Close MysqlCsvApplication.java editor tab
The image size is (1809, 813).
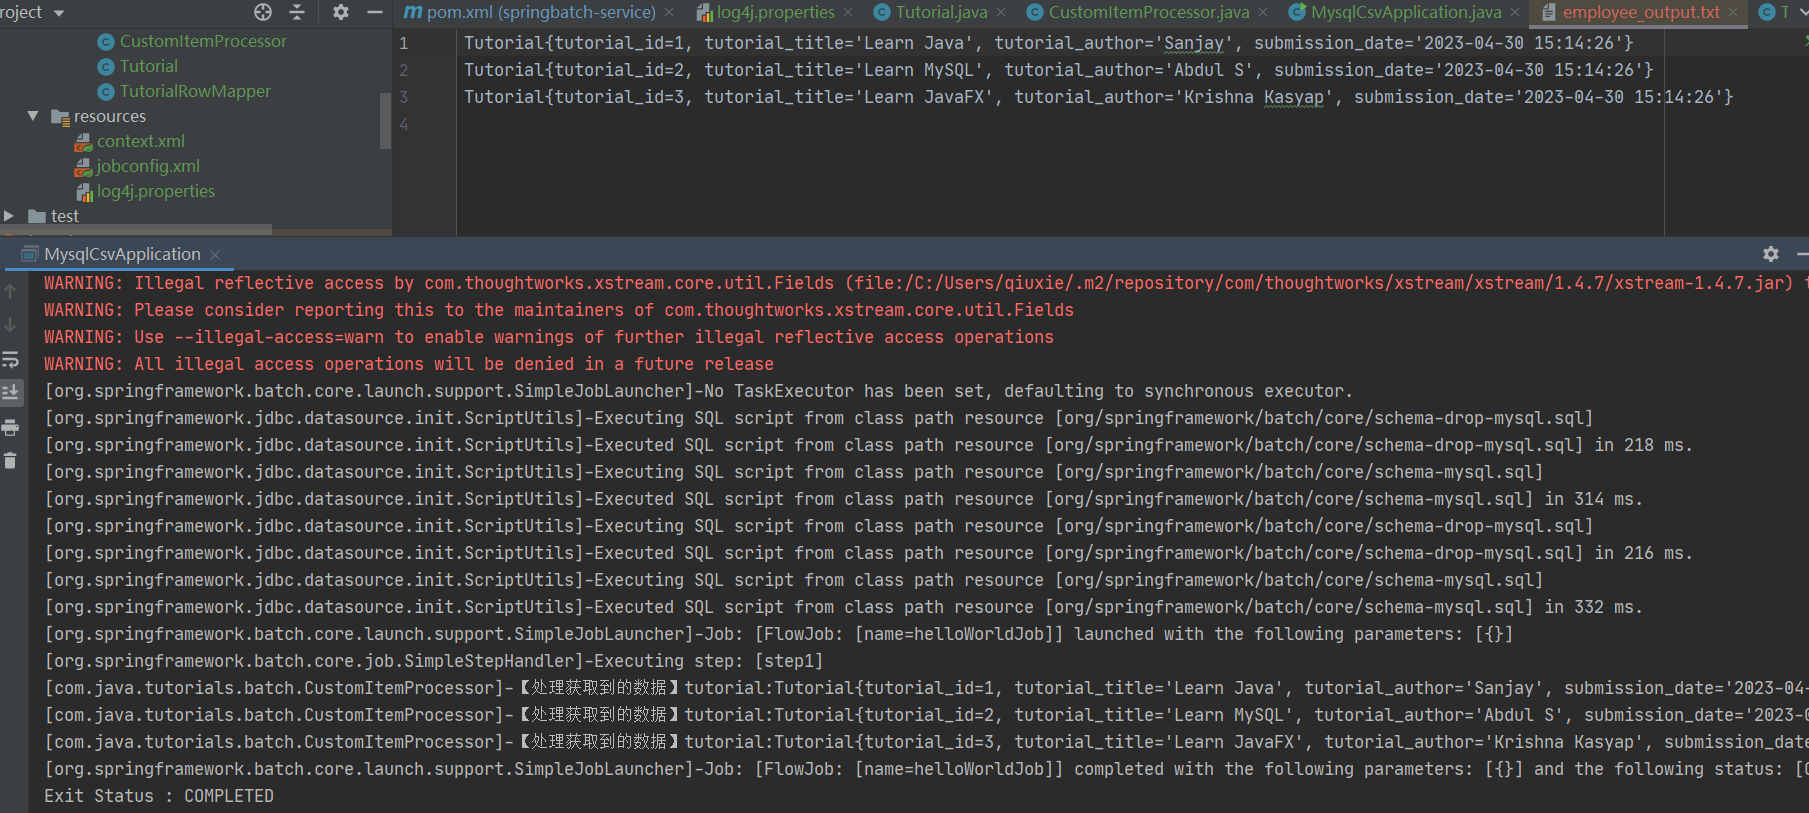point(1515,12)
